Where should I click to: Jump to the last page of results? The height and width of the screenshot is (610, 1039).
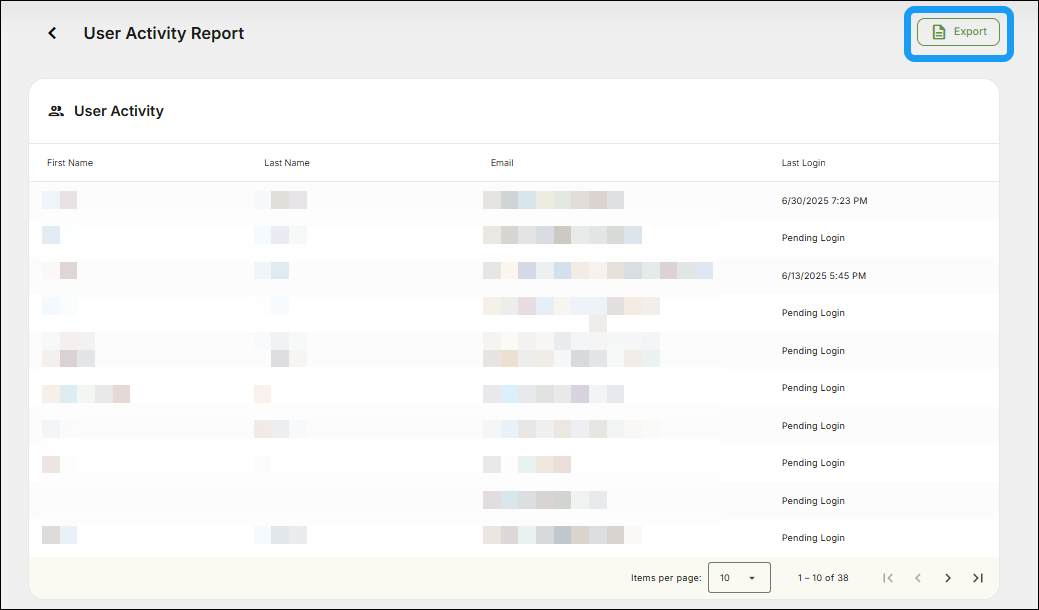(978, 577)
